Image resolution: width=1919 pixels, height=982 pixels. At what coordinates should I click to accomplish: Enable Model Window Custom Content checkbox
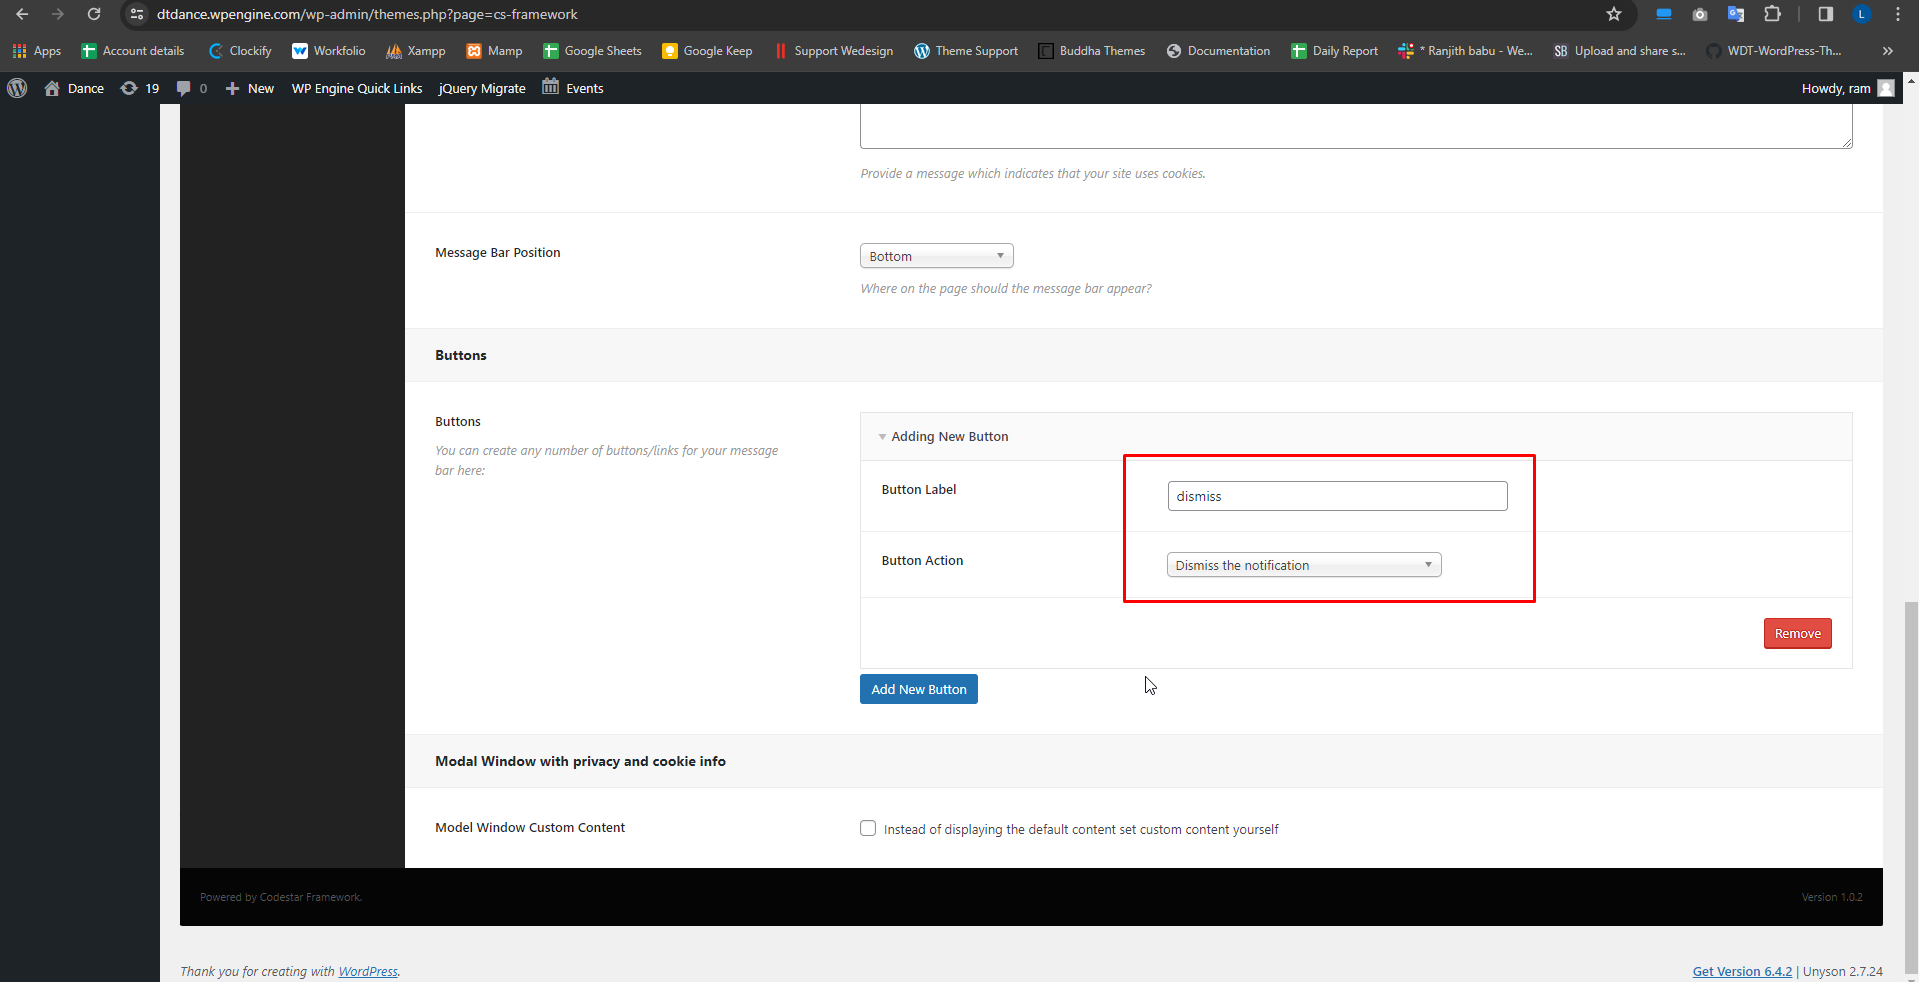coord(868,828)
